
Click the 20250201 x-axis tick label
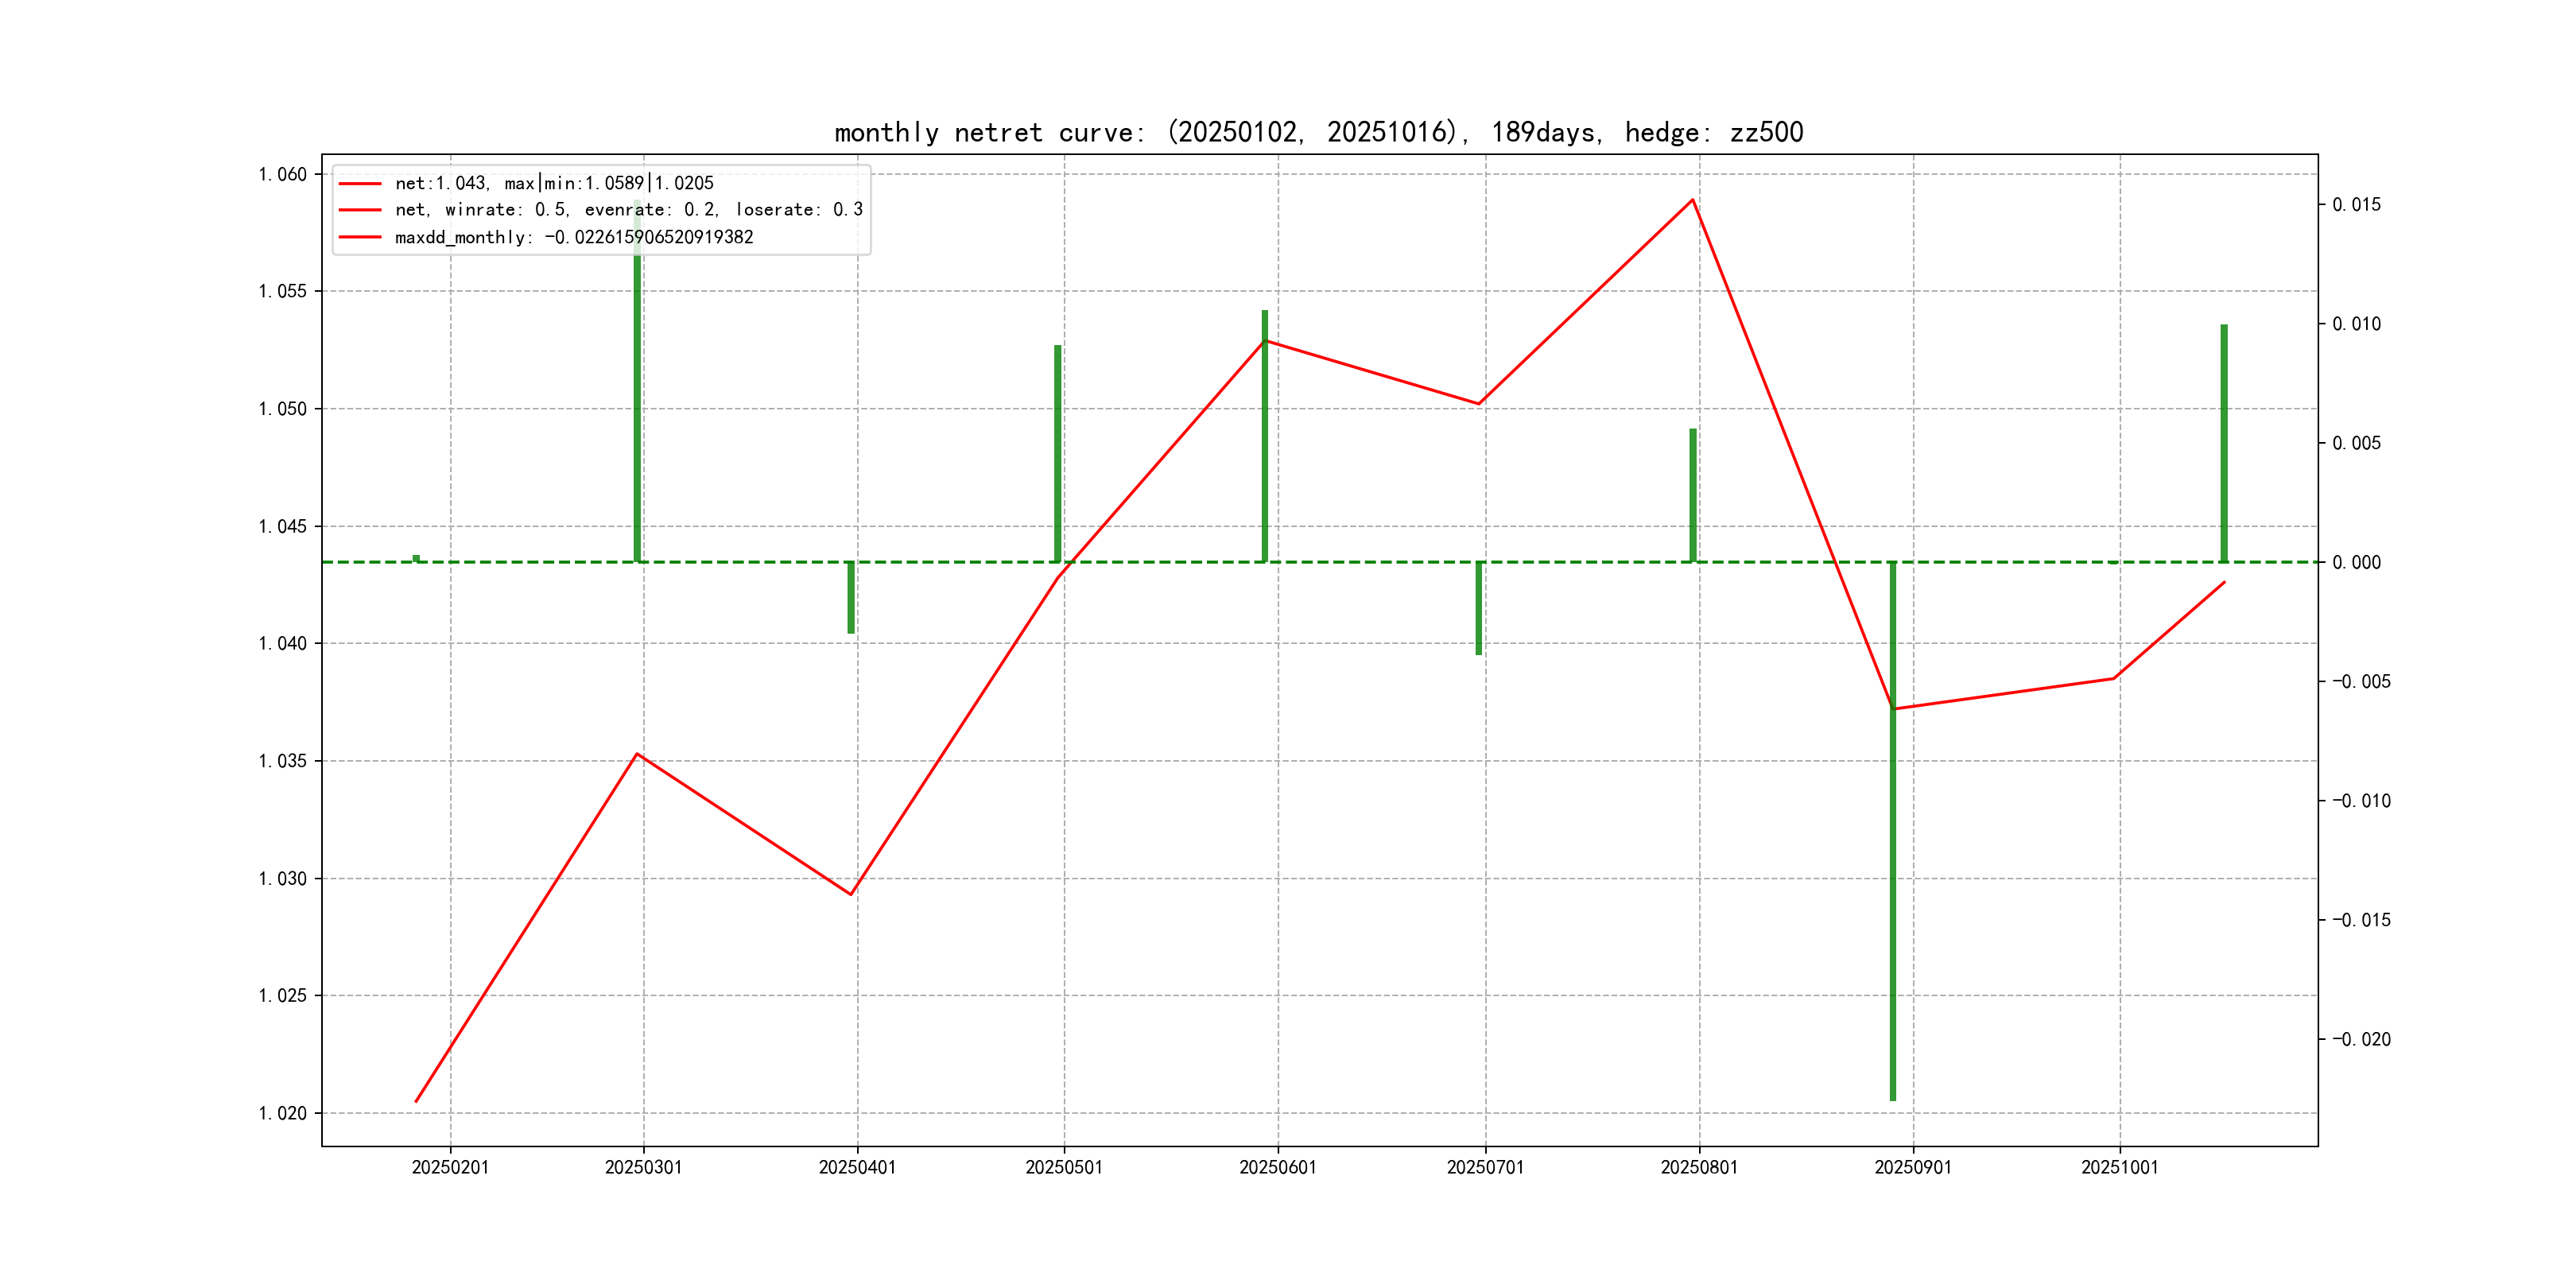pyautogui.click(x=450, y=1168)
